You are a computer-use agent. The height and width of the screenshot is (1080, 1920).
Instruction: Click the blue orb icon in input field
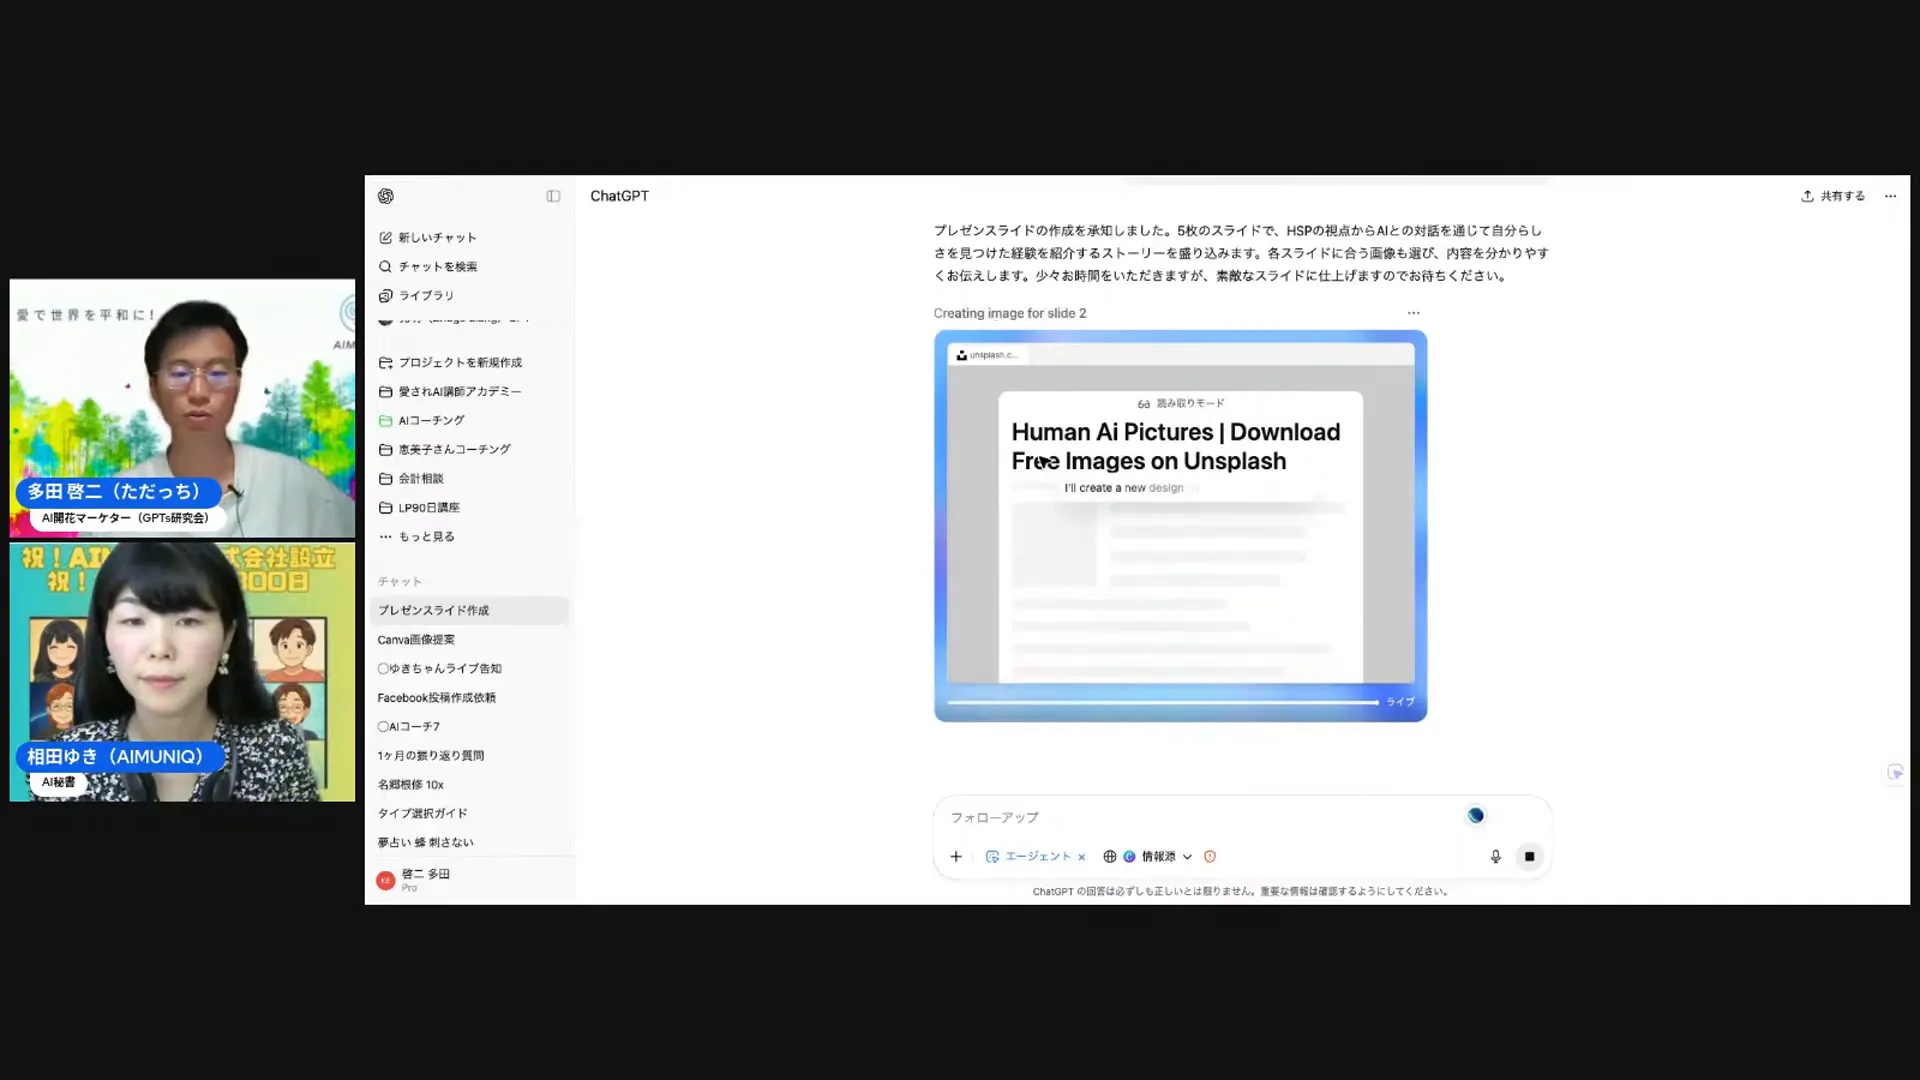pyautogui.click(x=1476, y=816)
